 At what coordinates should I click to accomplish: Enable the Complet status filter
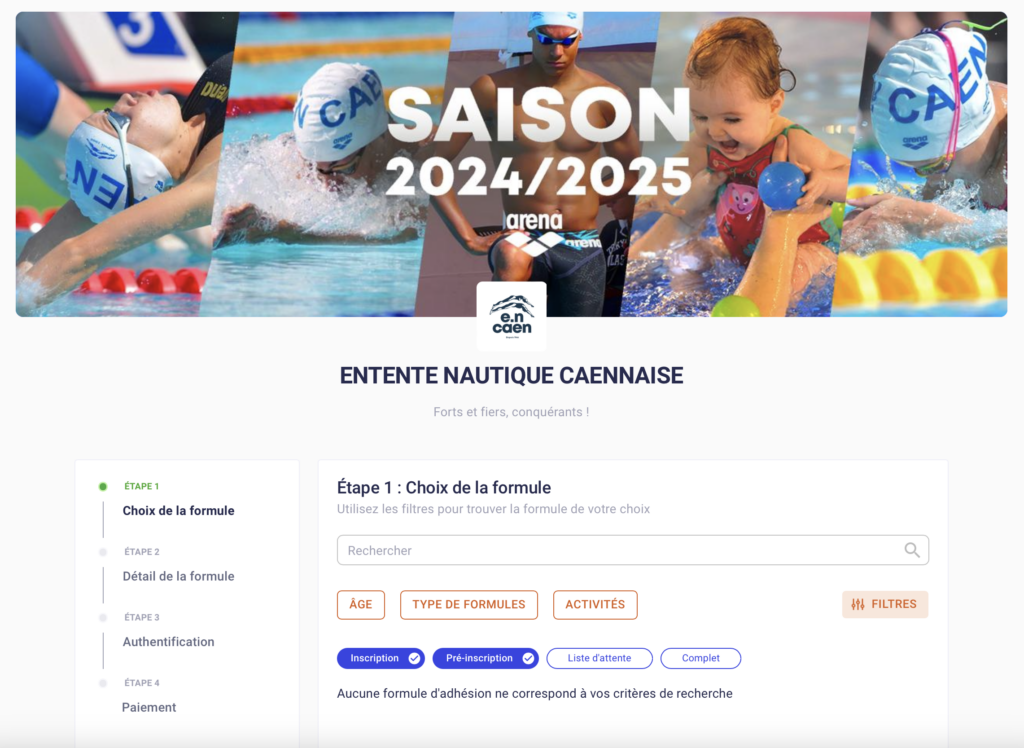(701, 659)
